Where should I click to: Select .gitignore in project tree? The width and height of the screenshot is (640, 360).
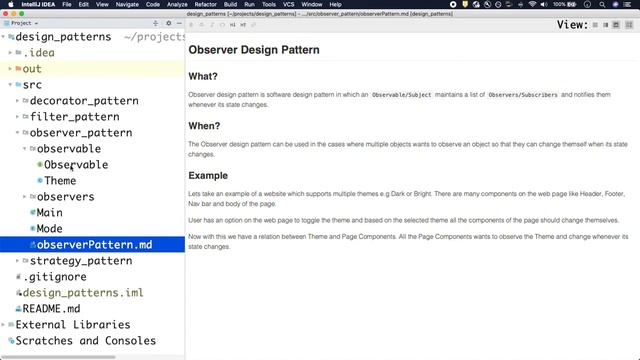(x=55, y=277)
